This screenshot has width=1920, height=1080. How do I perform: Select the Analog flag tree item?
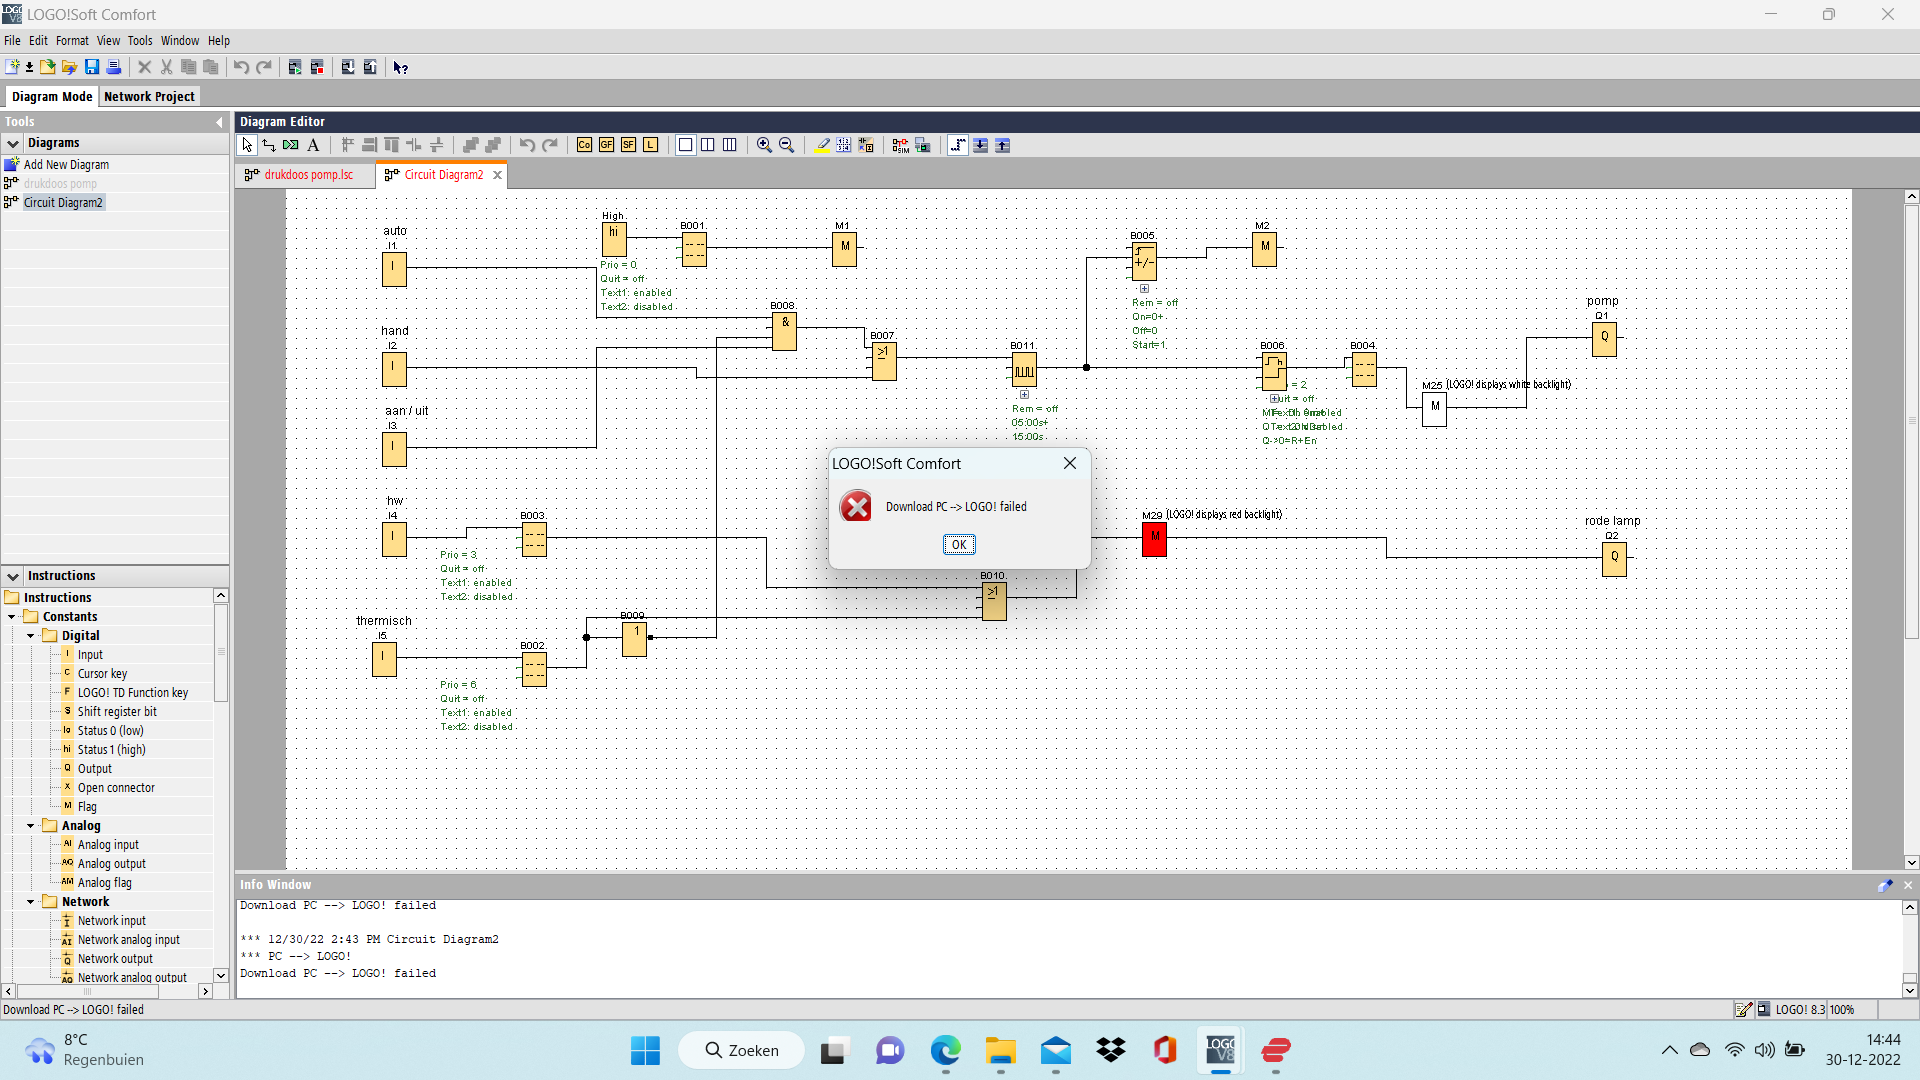(104, 883)
